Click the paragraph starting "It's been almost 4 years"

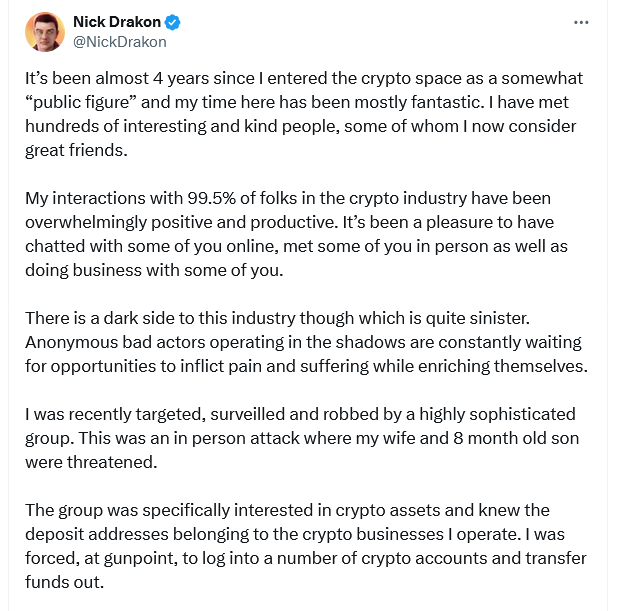tap(300, 114)
